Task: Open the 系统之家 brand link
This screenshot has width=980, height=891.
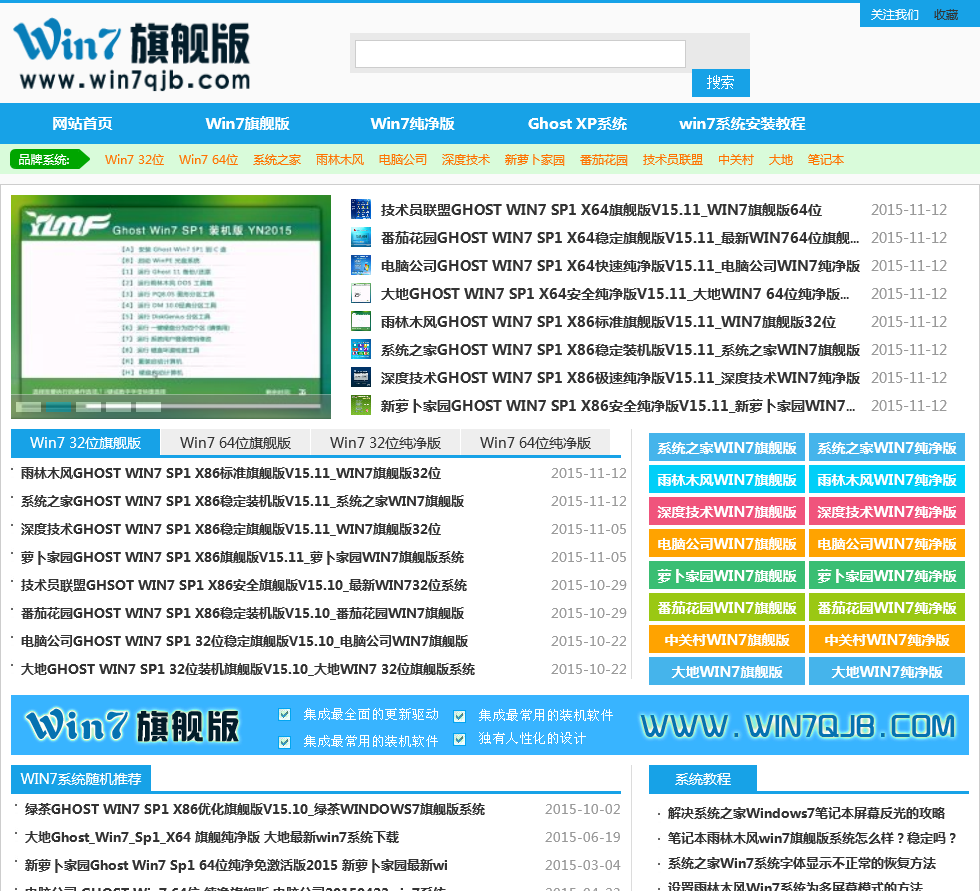Action: 277,159
